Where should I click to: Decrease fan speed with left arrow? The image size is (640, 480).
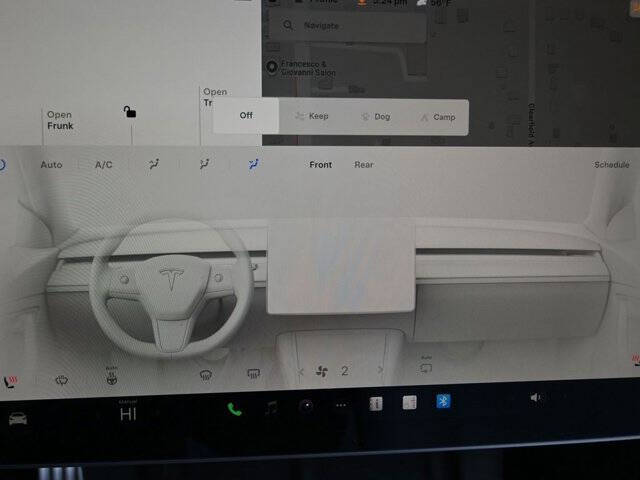[301, 372]
